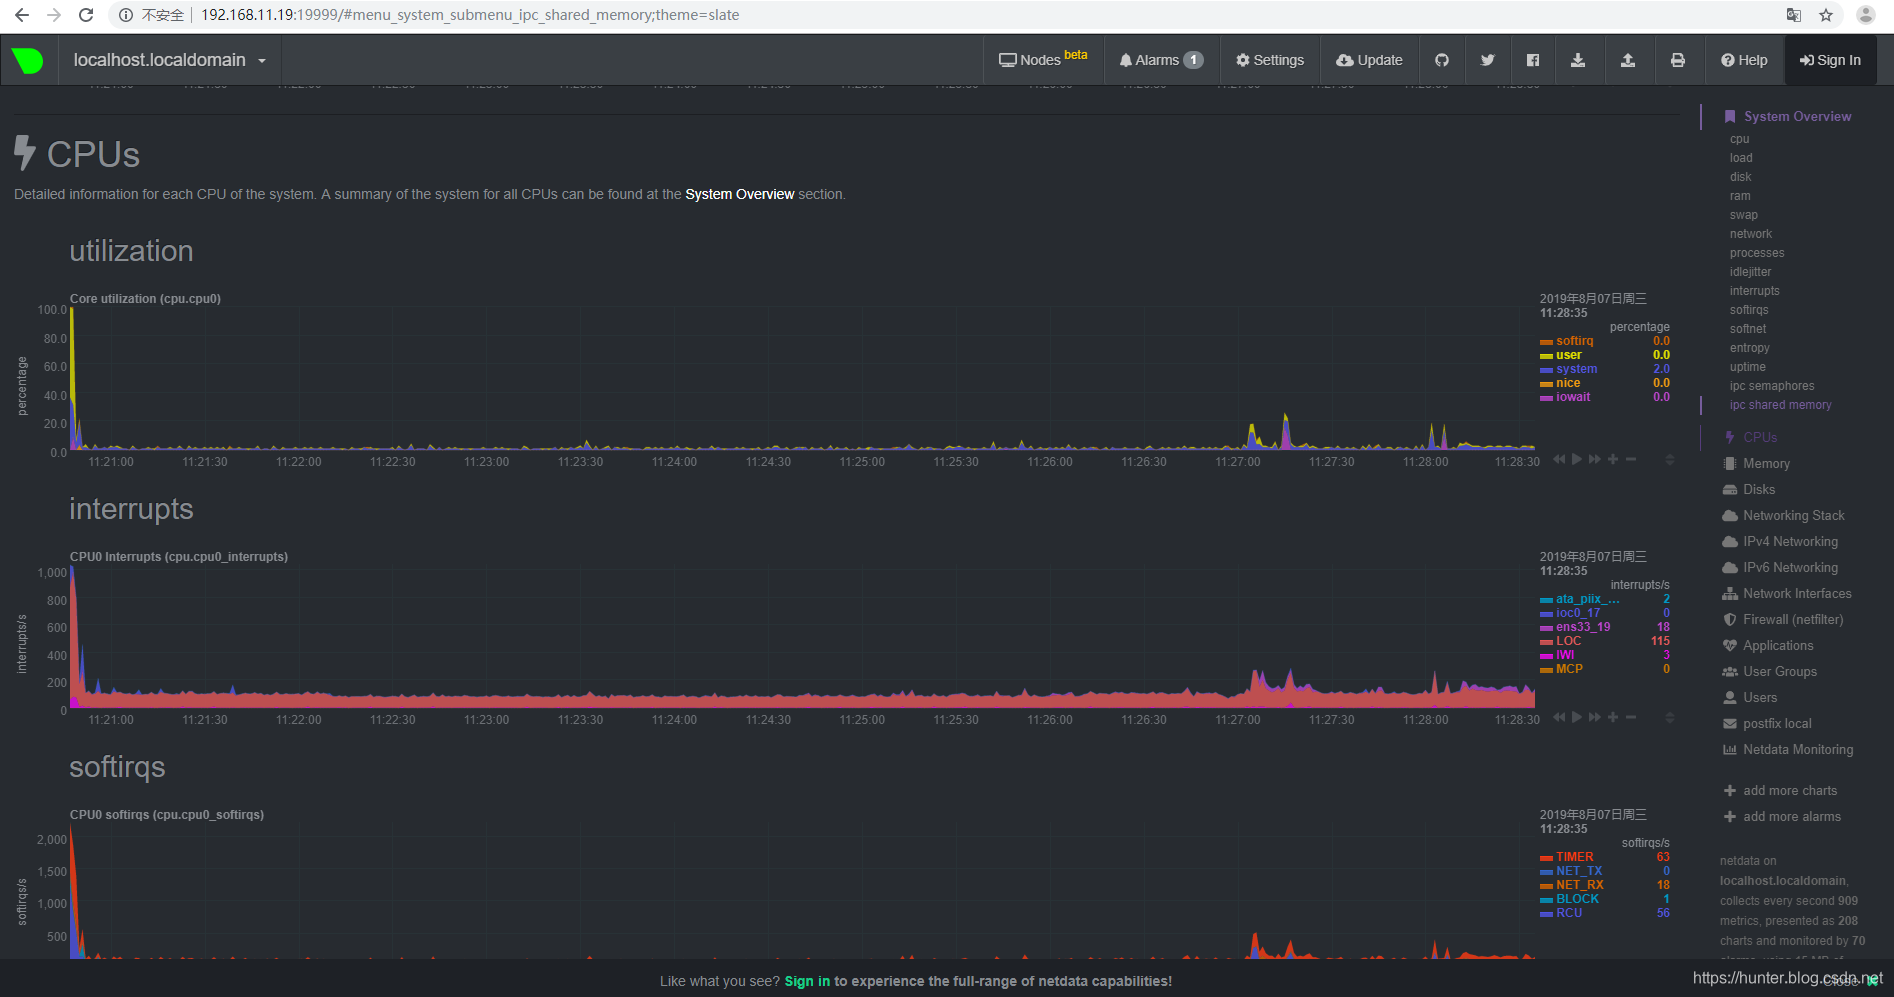This screenshot has height=997, width=1894.
Task: Click the Update cloud icon in the top bar
Action: coord(1368,60)
